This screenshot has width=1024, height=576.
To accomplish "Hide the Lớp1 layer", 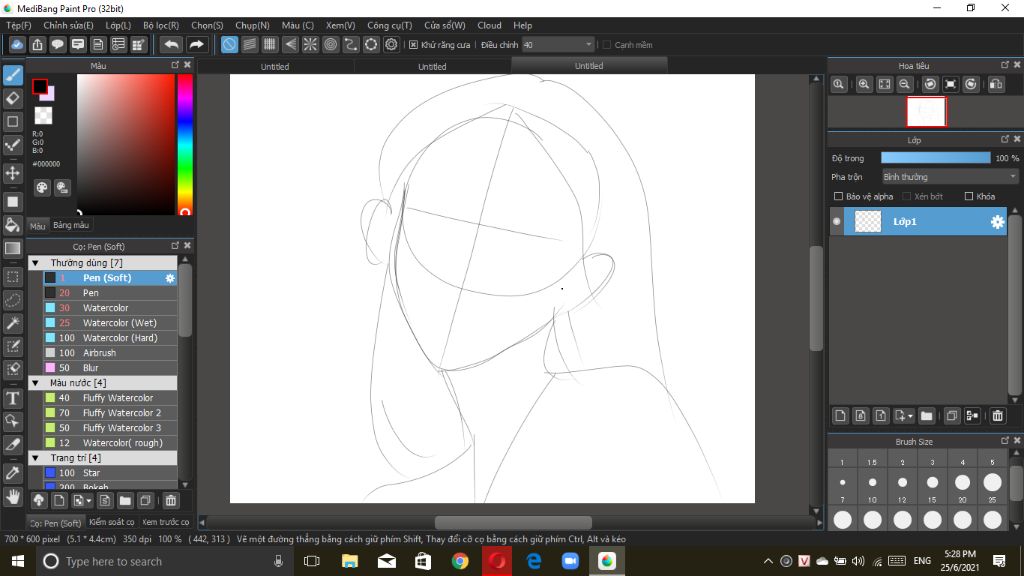I will point(837,222).
